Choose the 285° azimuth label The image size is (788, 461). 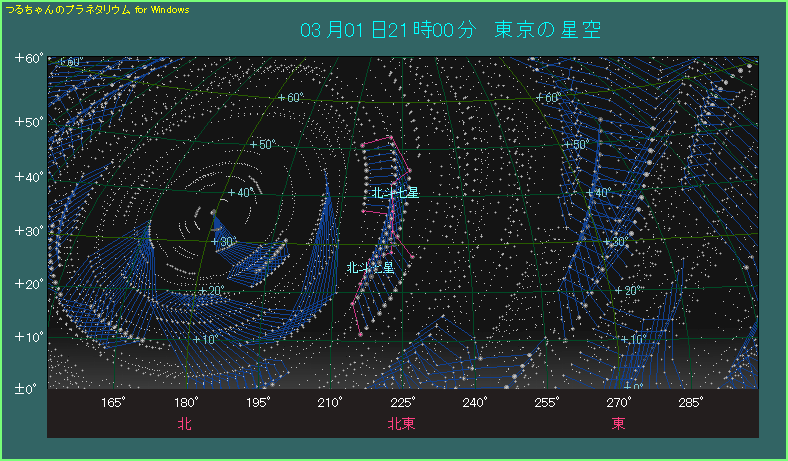pos(691,402)
